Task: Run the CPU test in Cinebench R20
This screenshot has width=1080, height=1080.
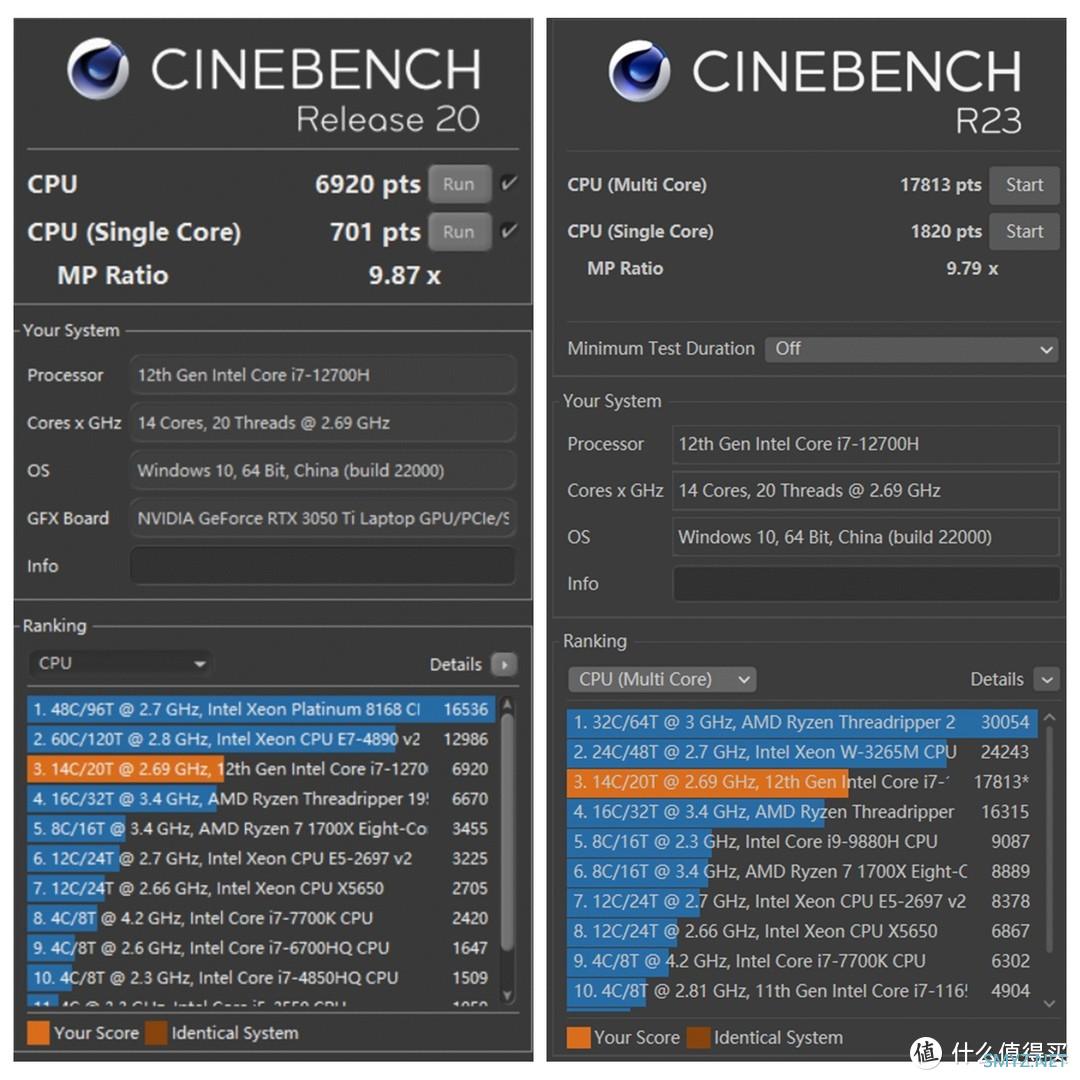Action: click(459, 184)
